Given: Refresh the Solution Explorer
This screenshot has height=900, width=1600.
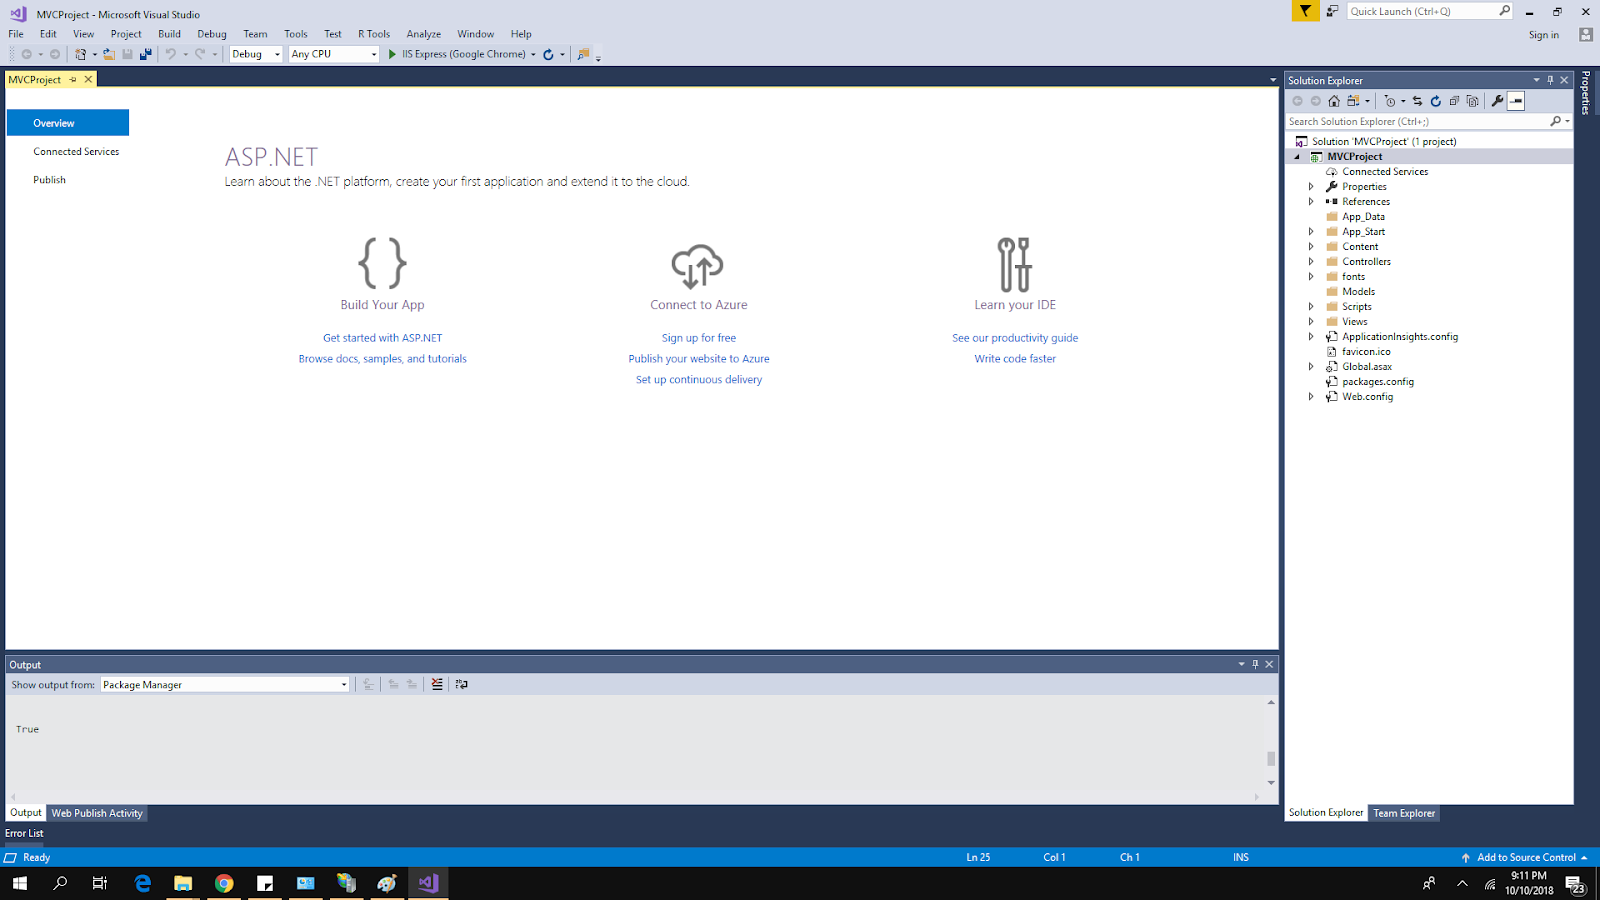Looking at the screenshot, I should pos(1436,100).
